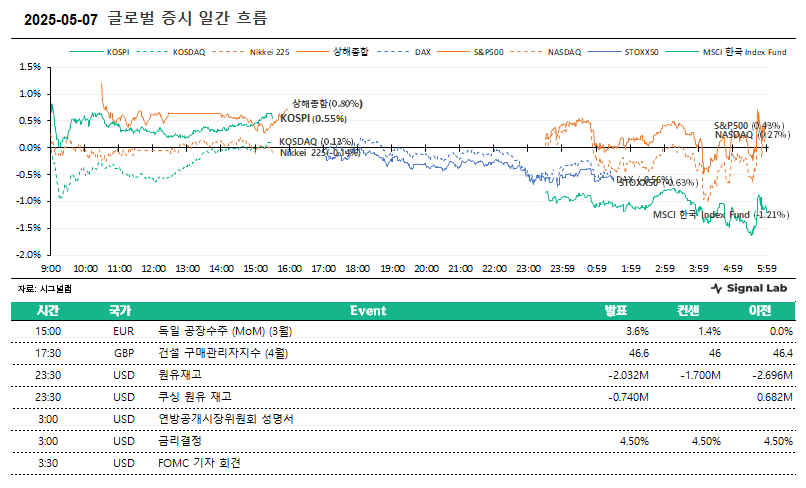Click the 46.4 previous value
806x488 pixels.
(783, 353)
